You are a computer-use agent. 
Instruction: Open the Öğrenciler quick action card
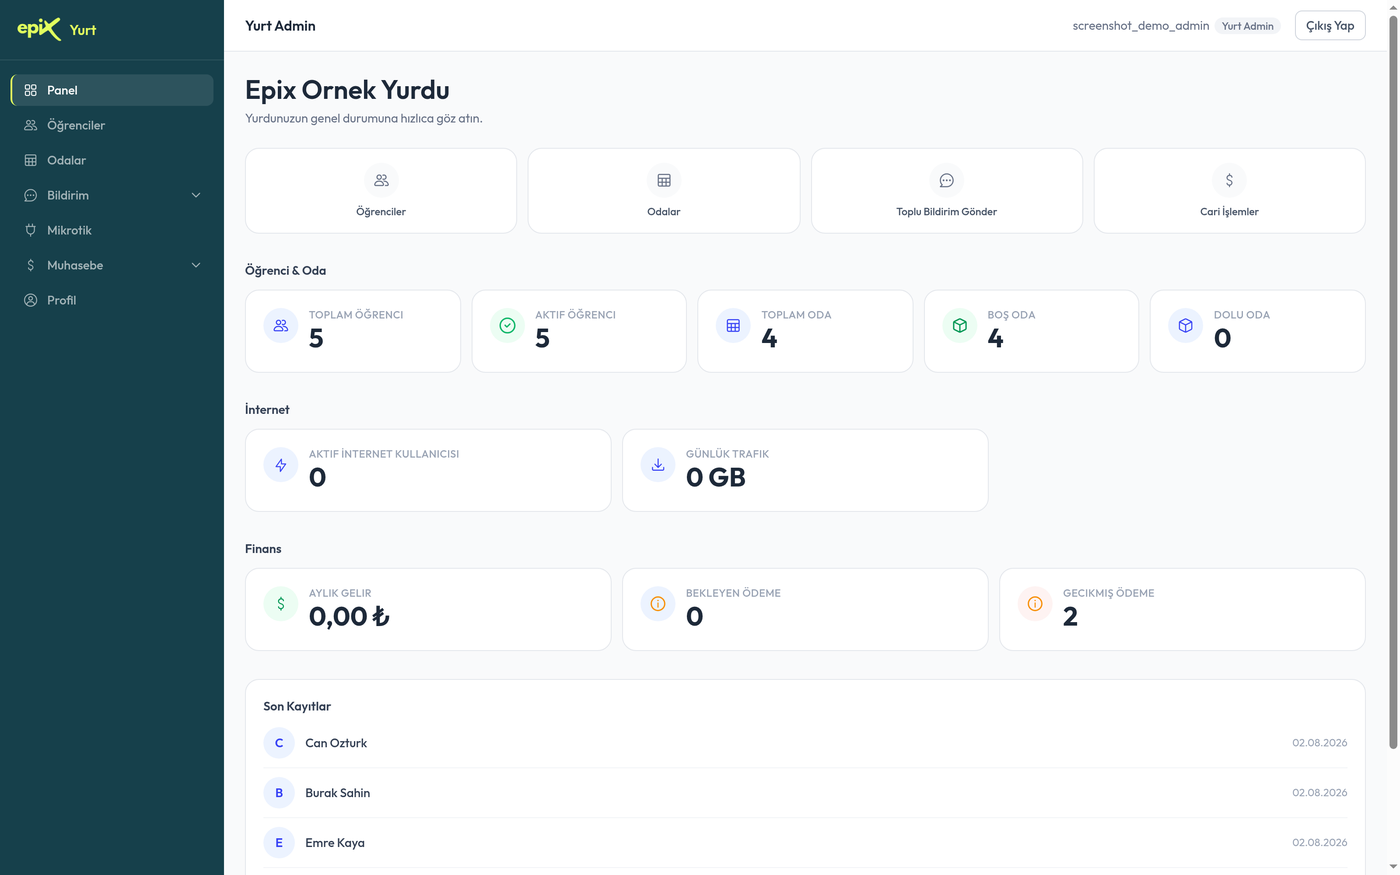click(381, 191)
